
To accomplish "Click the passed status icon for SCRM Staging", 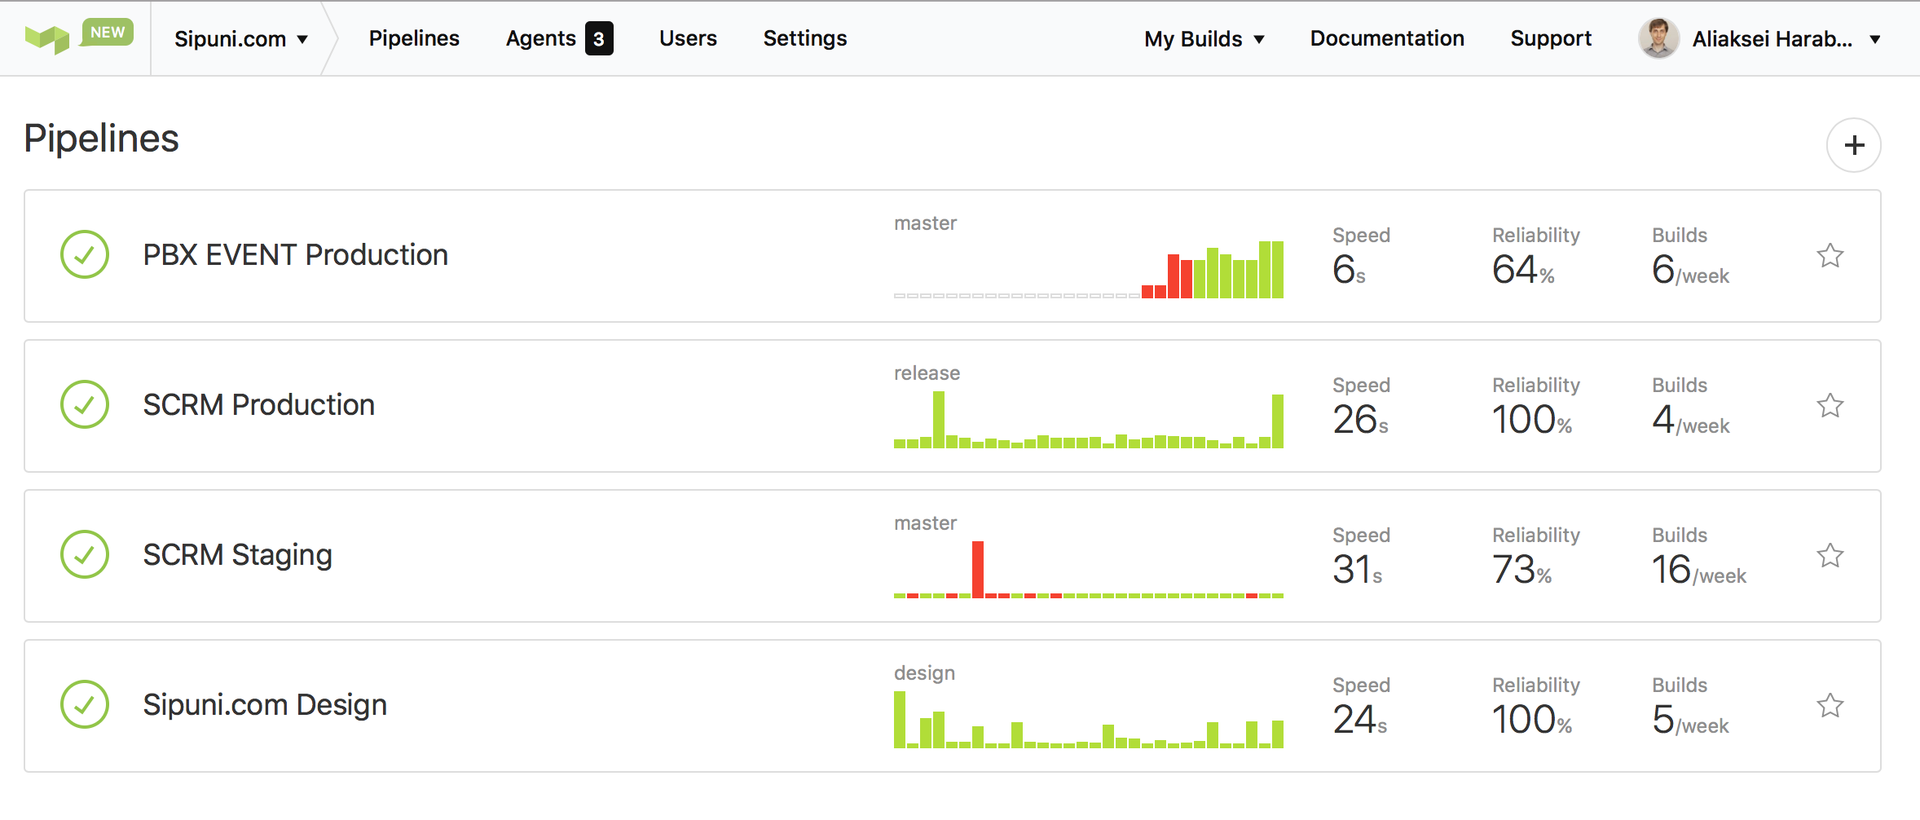I will point(85,555).
